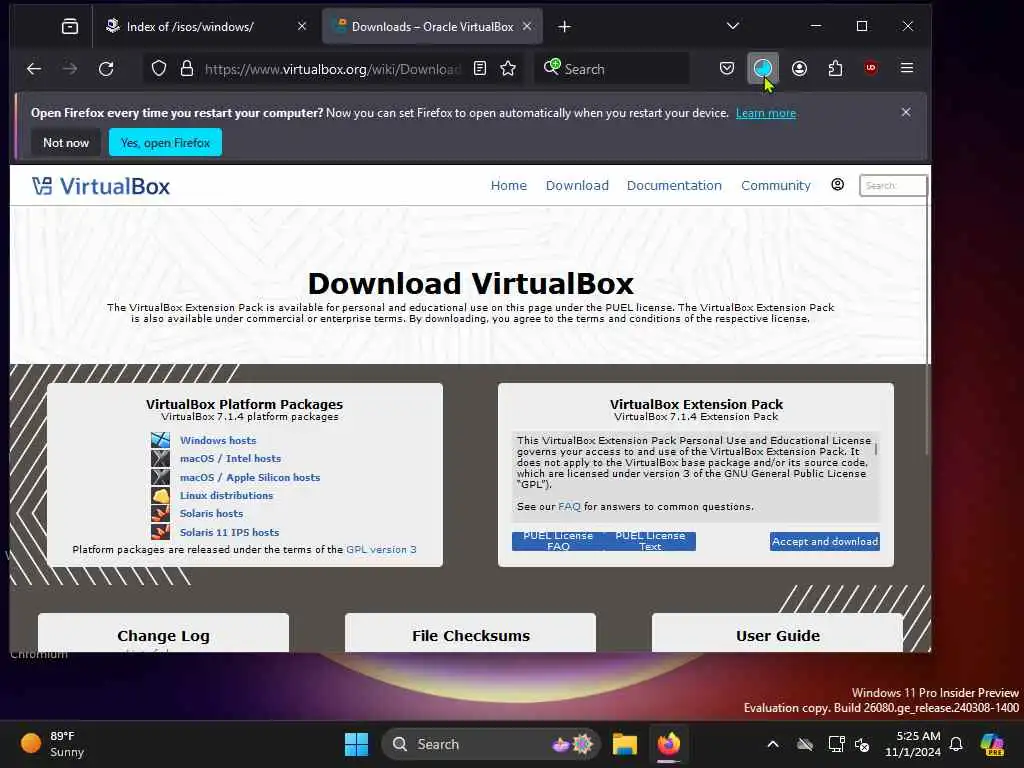The height and width of the screenshot is (768, 1024).
Task: Open the Firefox hamburger application menu
Action: pos(906,69)
